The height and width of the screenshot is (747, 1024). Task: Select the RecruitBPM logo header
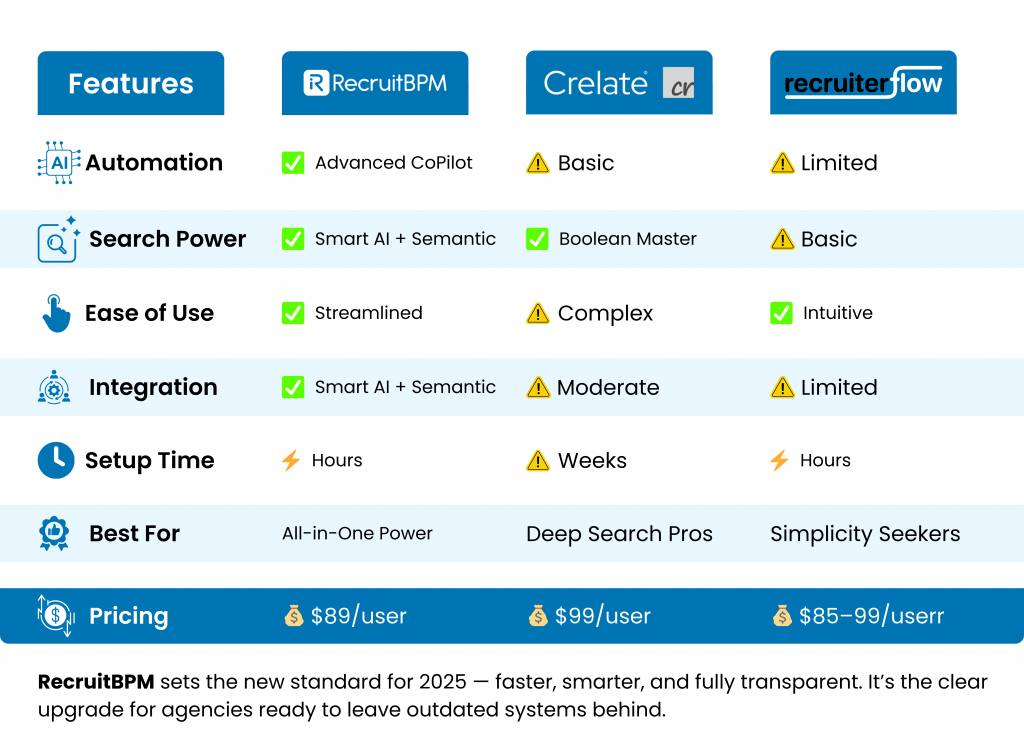click(x=375, y=83)
